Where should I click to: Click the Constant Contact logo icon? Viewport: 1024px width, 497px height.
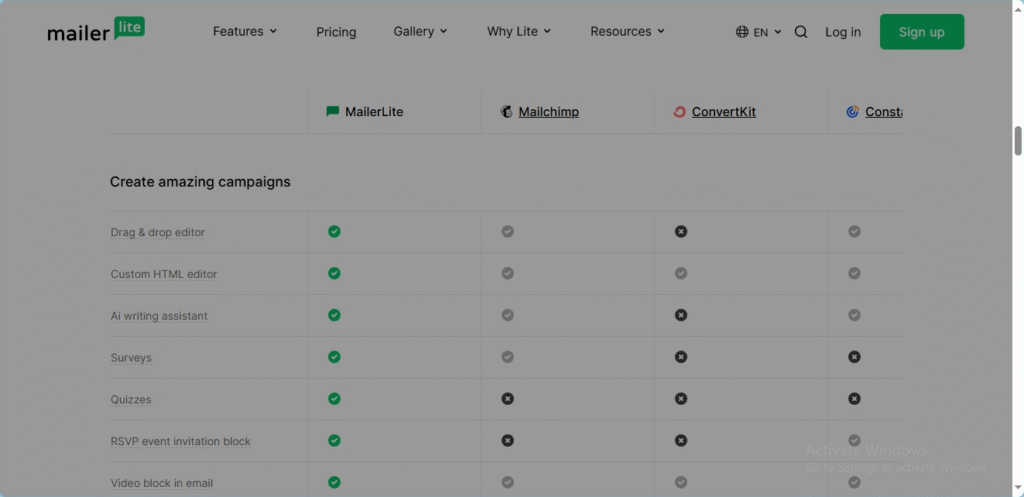pyautogui.click(x=852, y=112)
